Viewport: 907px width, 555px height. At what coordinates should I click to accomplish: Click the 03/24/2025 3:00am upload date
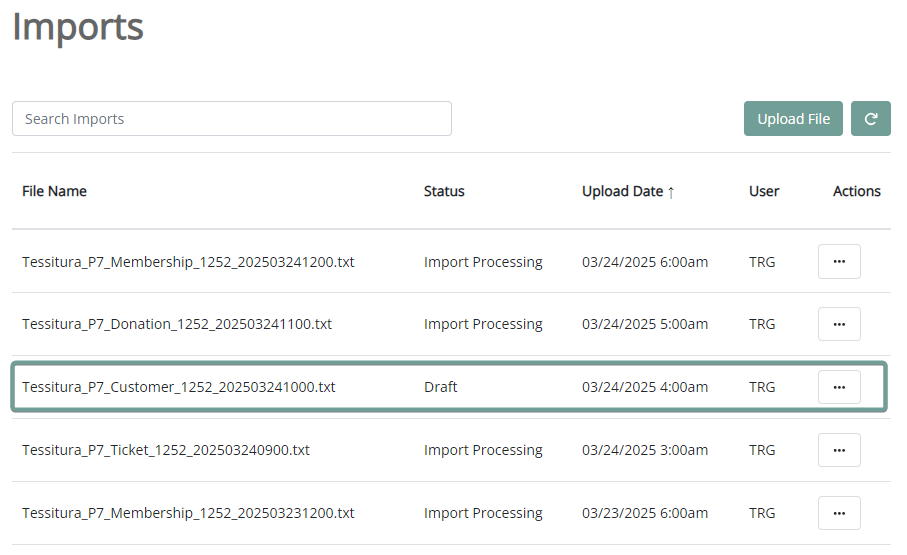point(645,450)
